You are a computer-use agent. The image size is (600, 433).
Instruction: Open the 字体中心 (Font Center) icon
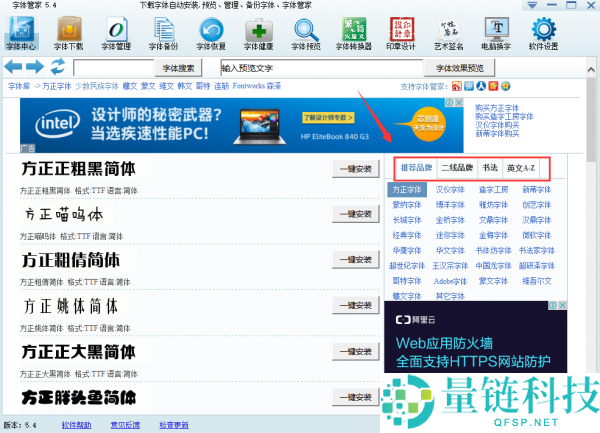(20, 33)
